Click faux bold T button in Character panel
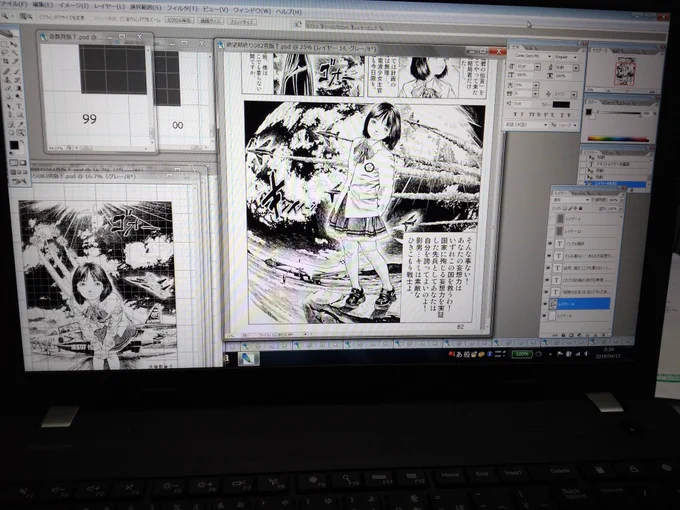This screenshot has width=680, height=510. [515, 114]
